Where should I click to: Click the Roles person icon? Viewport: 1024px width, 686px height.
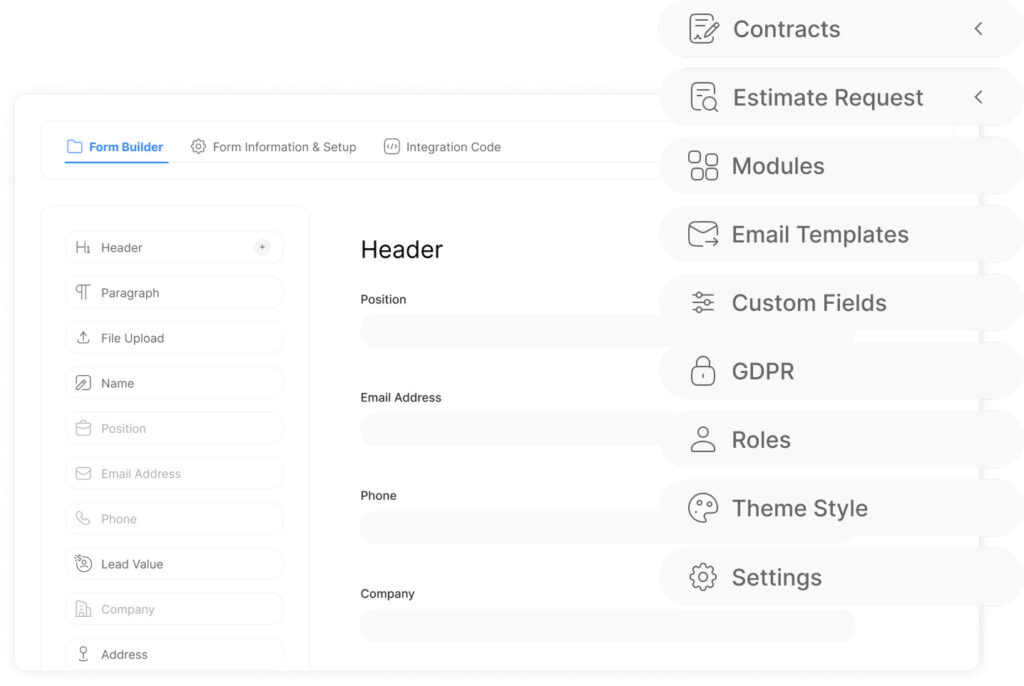pyautogui.click(x=704, y=440)
